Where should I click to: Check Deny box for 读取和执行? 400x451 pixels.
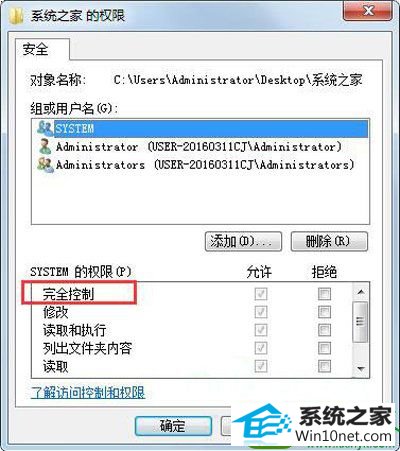(x=324, y=330)
